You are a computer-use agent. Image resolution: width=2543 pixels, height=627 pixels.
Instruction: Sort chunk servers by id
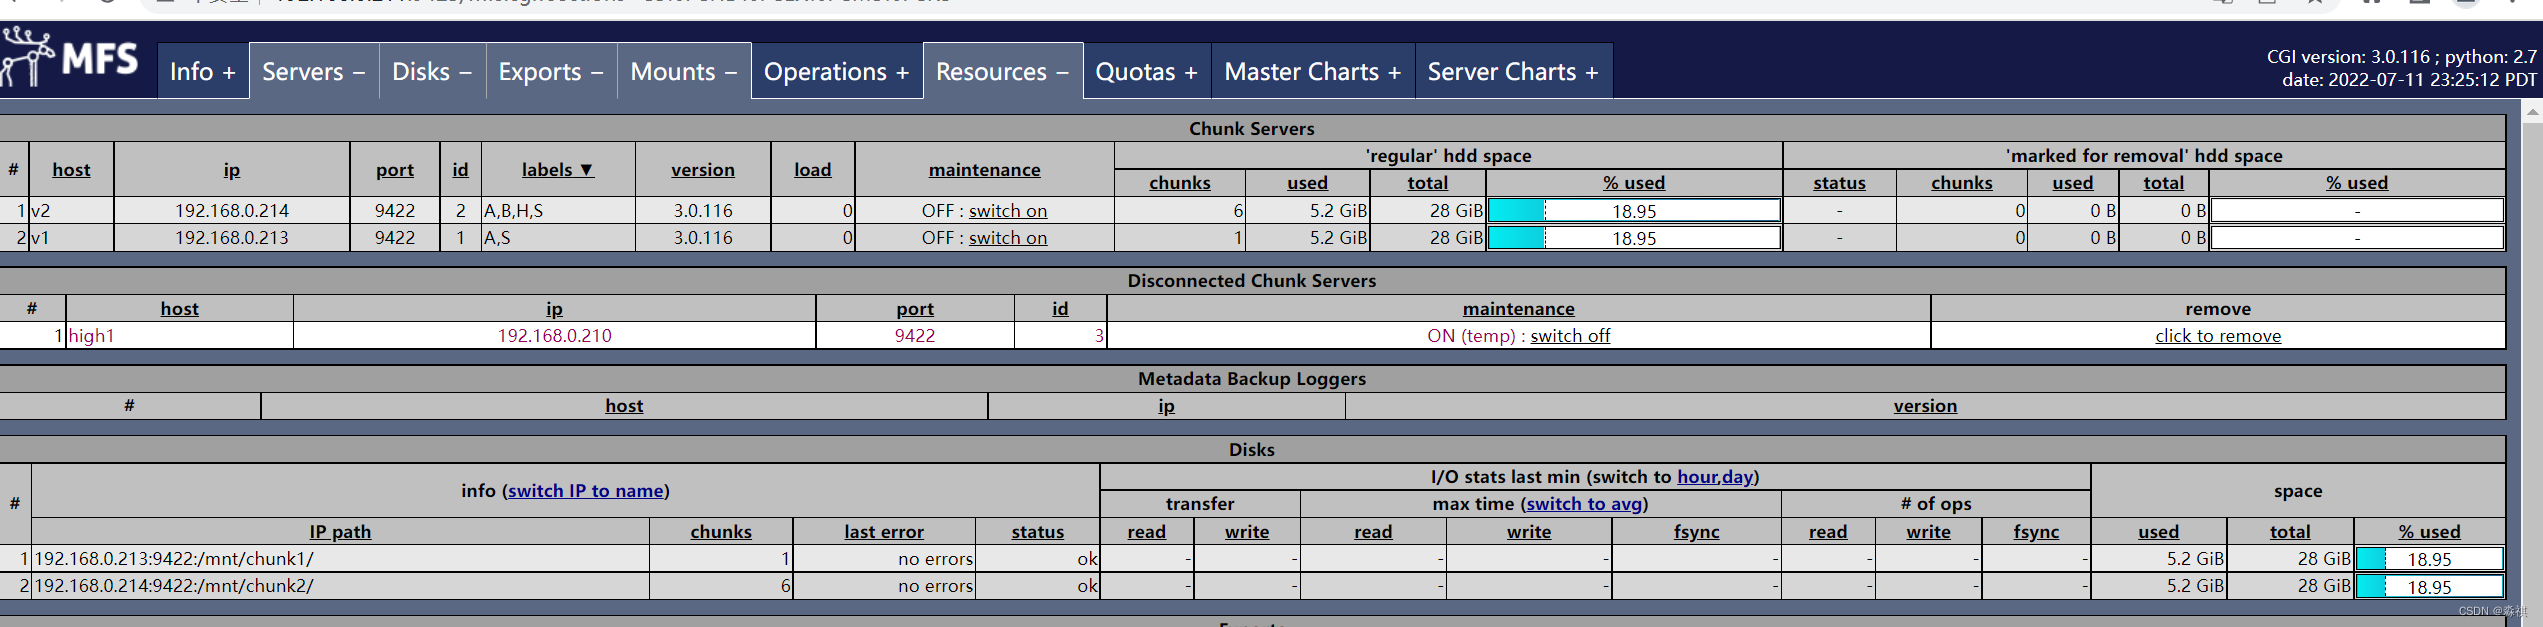click(460, 170)
